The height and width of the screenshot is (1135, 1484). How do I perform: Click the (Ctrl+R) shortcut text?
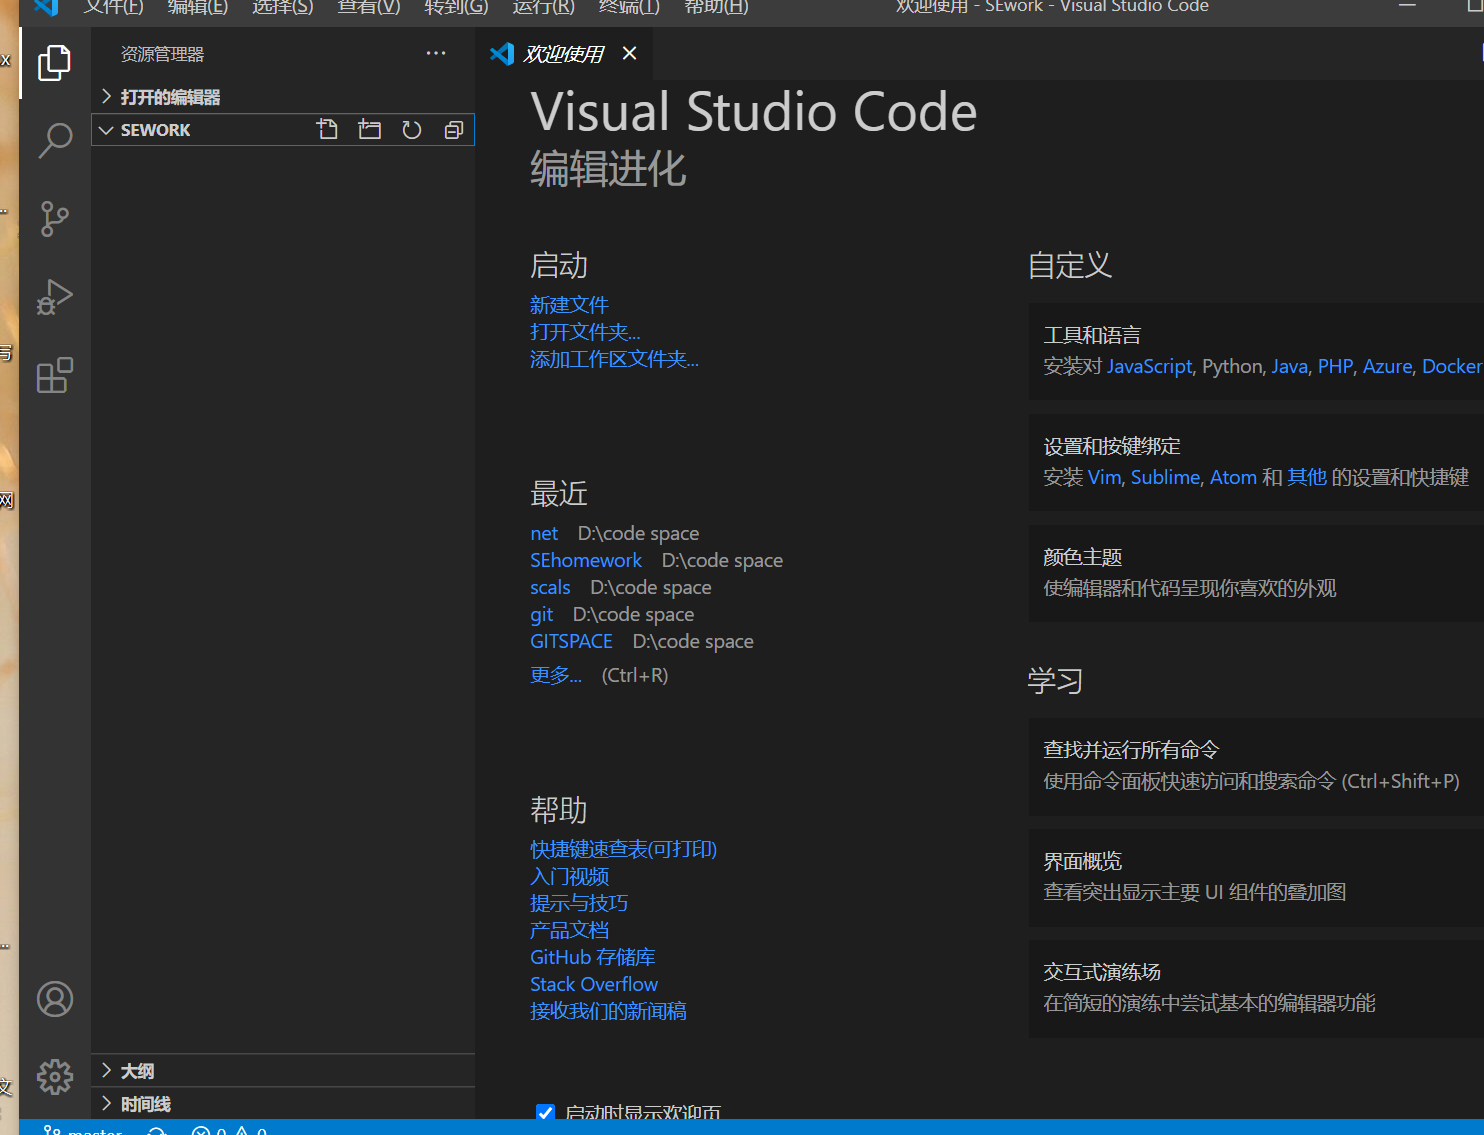[635, 675]
